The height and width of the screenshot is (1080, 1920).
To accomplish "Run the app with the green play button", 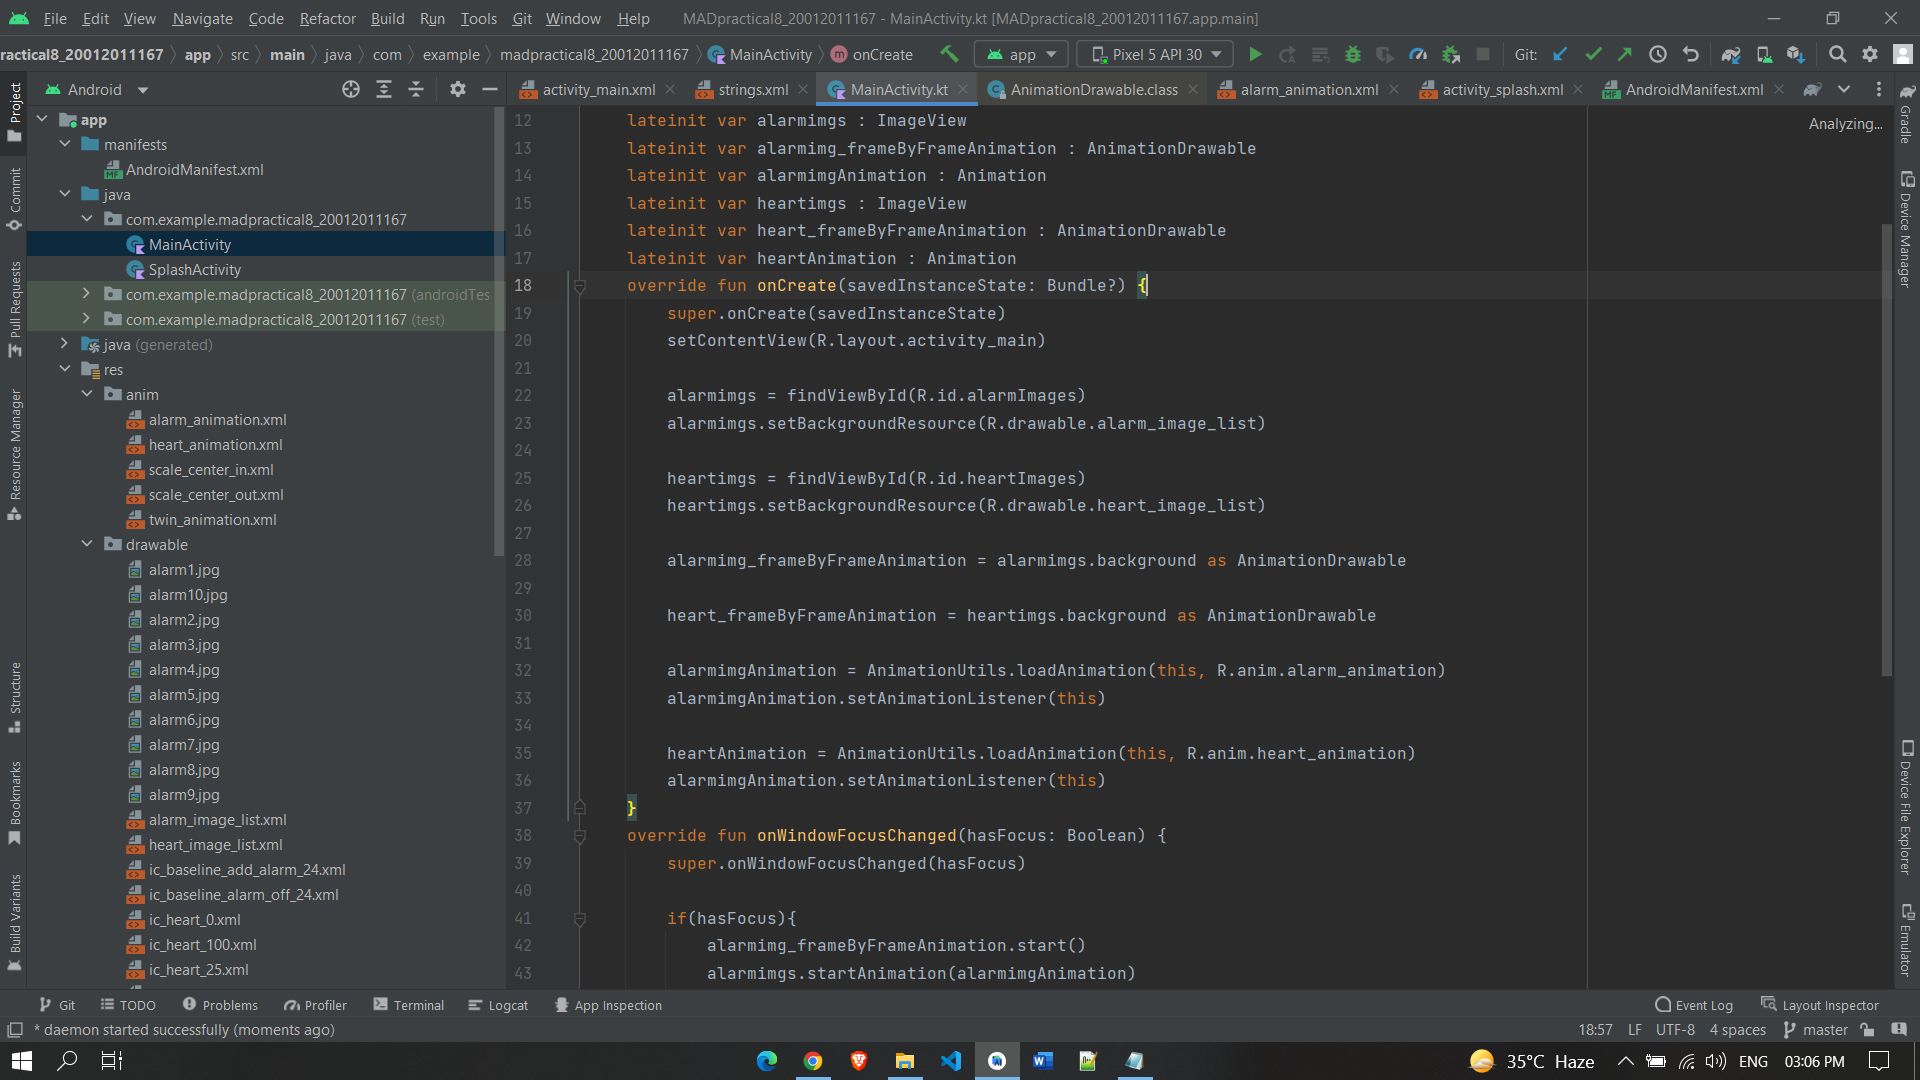I will pyautogui.click(x=1255, y=54).
